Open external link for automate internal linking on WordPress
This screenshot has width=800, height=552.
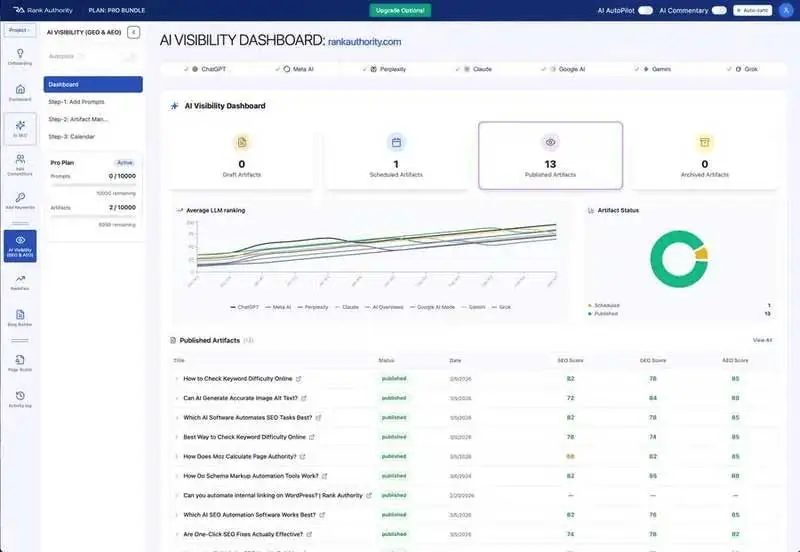pos(369,495)
